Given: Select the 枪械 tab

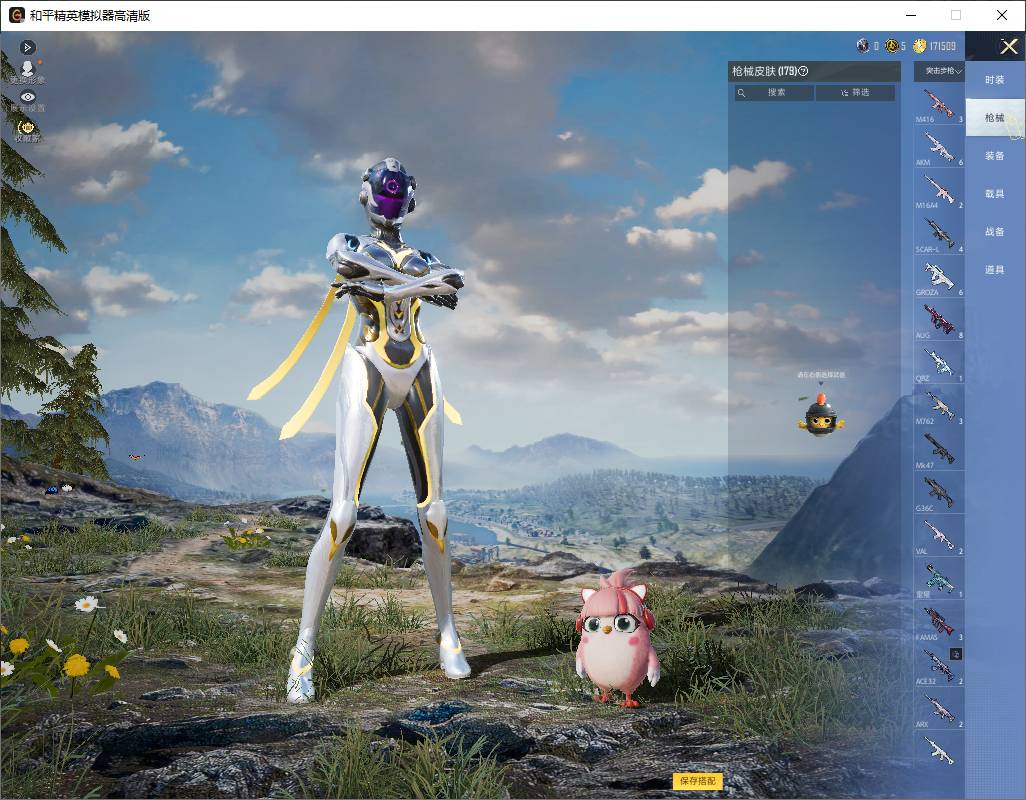Looking at the screenshot, I should [995, 118].
